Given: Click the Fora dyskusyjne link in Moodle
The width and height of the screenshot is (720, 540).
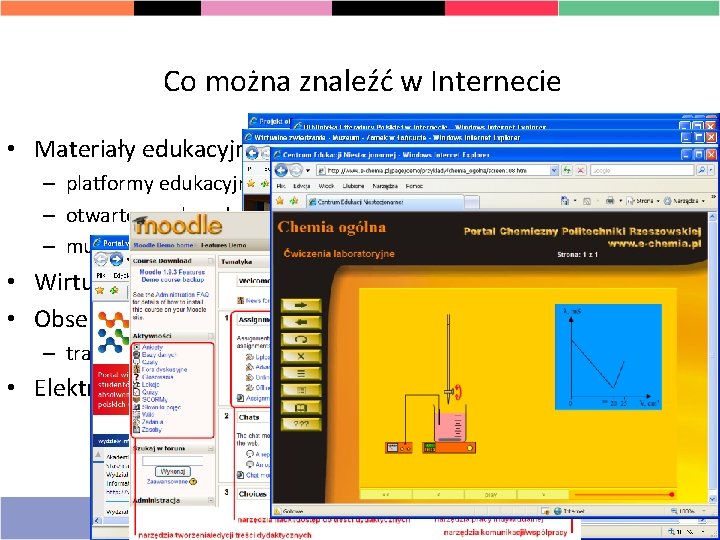Looking at the screenshot, I should pos(164,369).
